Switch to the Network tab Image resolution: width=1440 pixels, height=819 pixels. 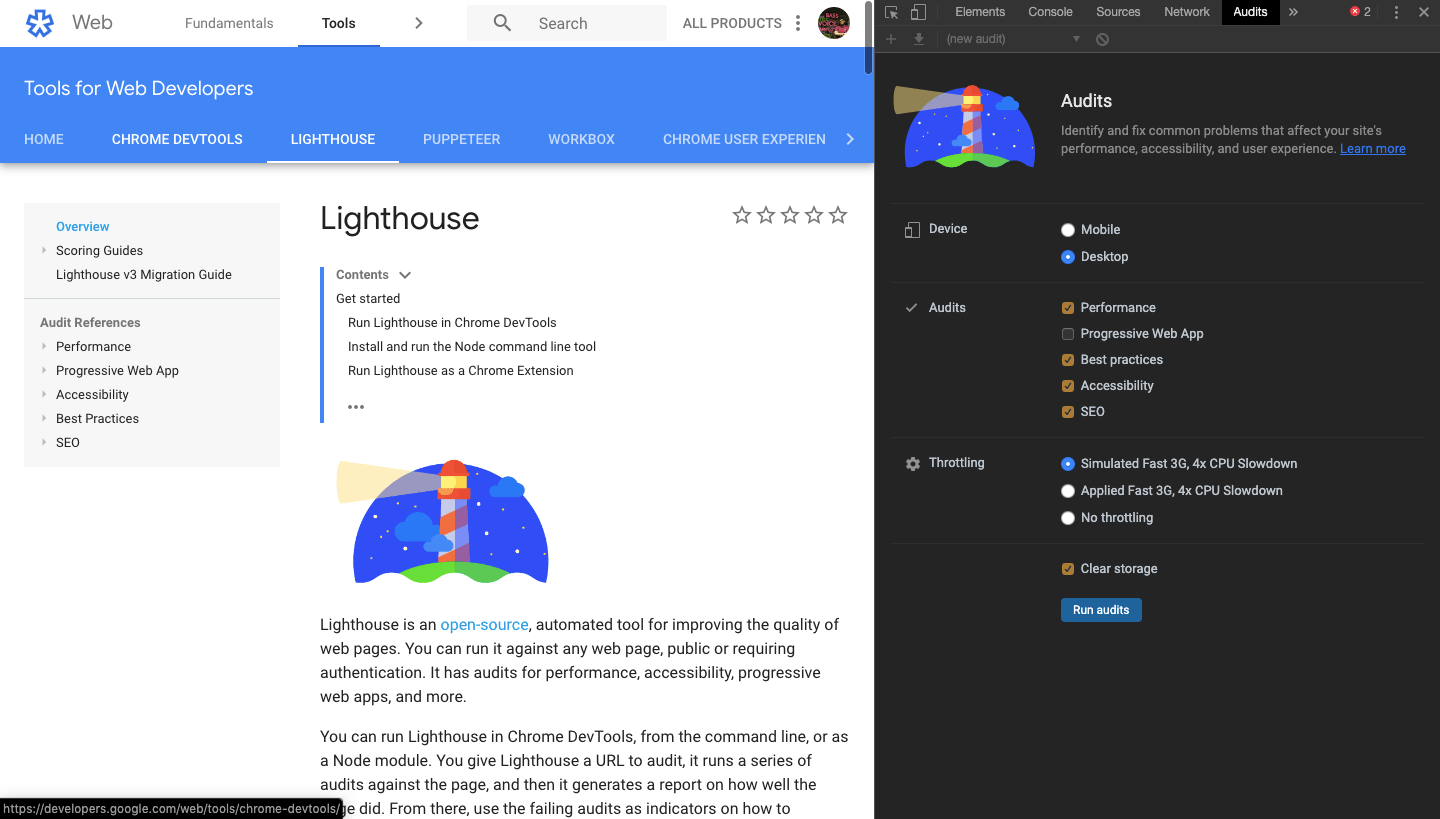[1187, 12]
